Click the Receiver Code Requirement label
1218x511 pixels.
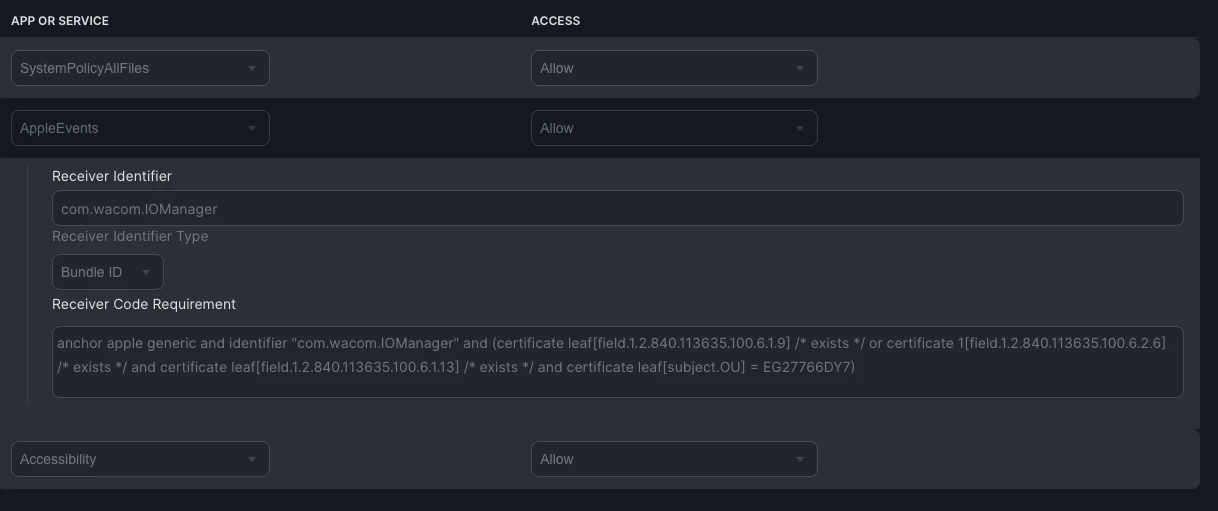[x=144, y=304]
